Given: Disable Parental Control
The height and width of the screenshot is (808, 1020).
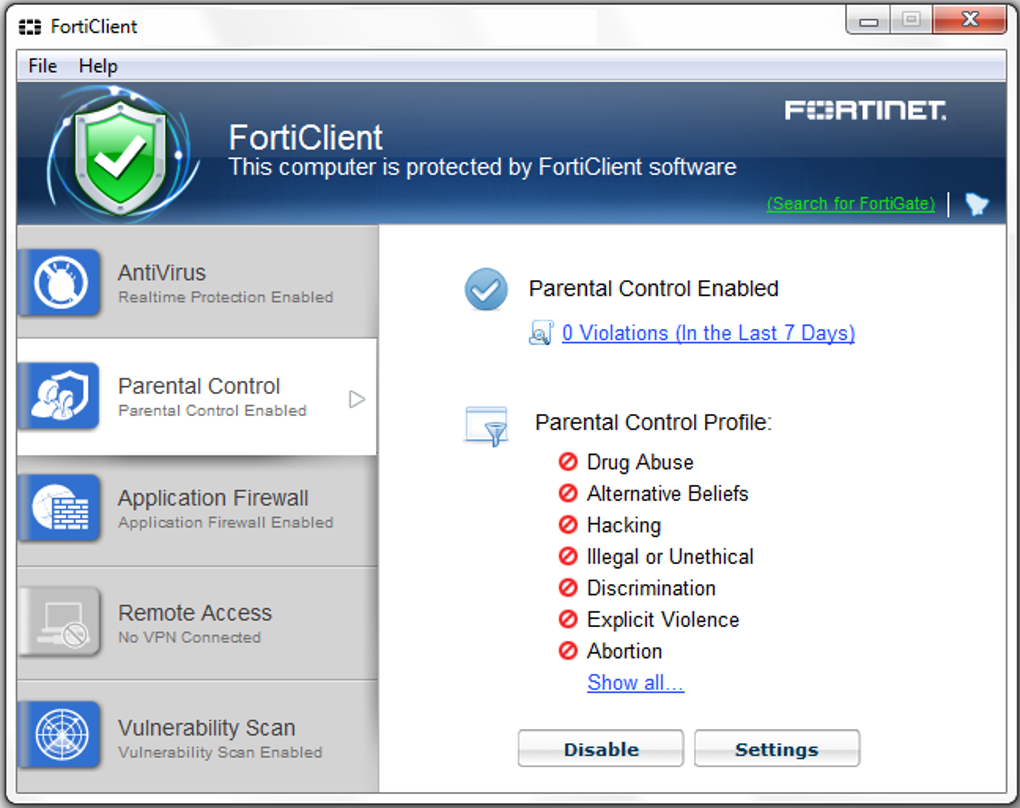Looking at the screenshot, I should click(599, 748).
